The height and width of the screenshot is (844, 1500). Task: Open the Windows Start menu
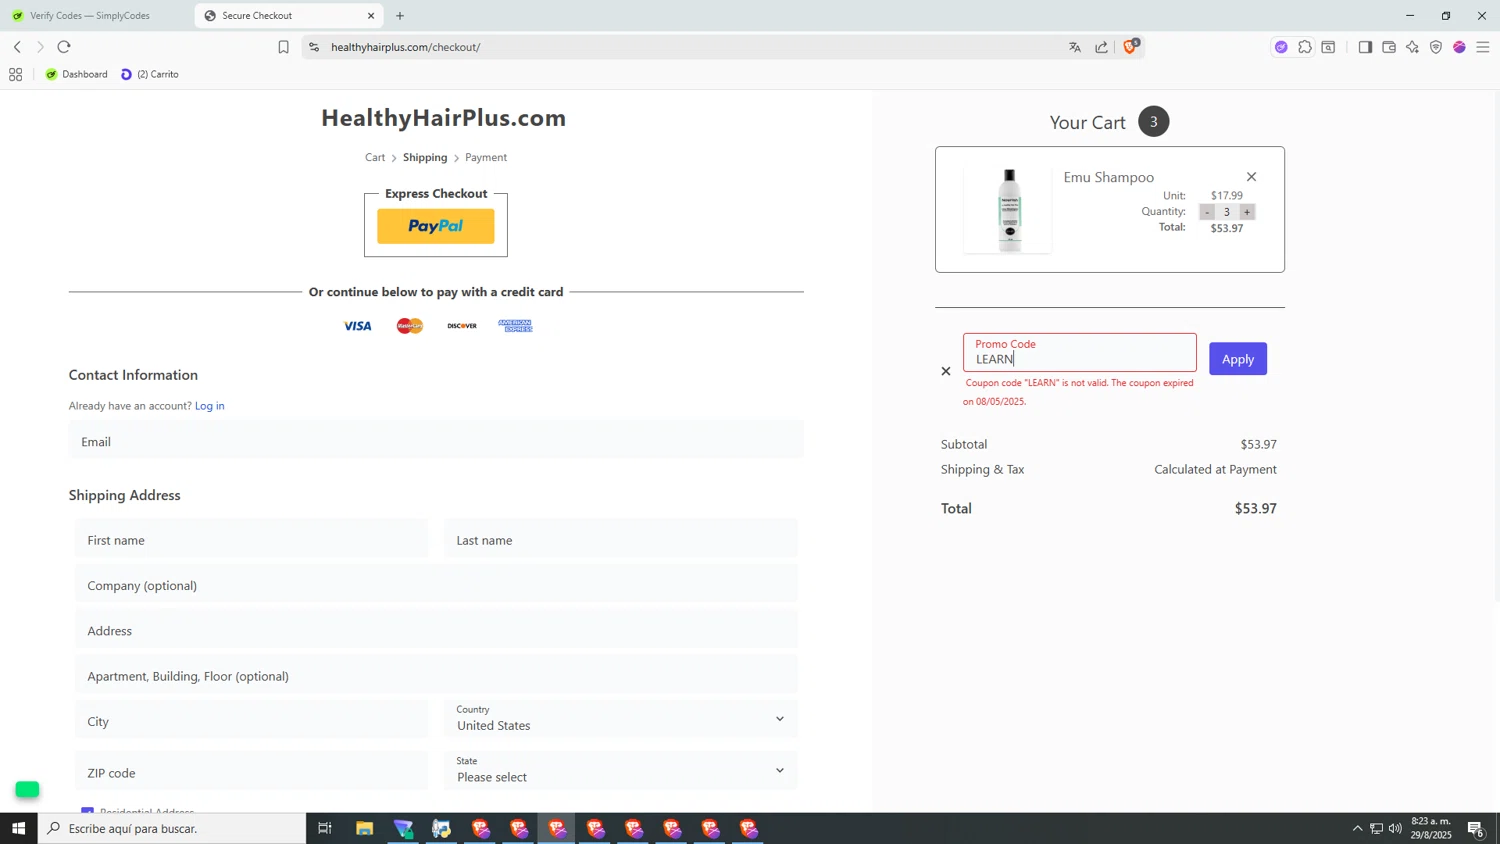point(18,828)
